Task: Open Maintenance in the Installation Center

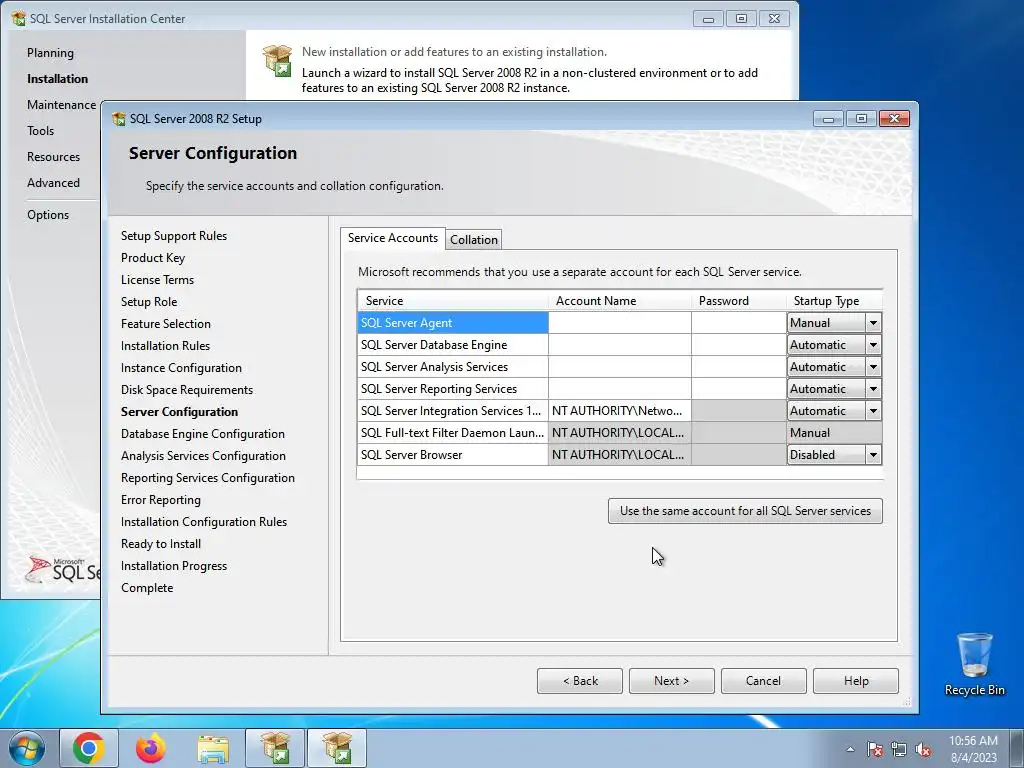Action: [61, 104]
